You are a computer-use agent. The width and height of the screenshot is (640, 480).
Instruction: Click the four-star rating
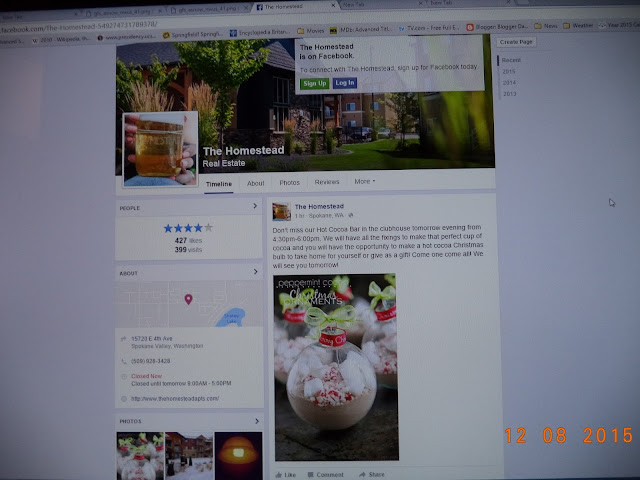click(x=188, y=228)
